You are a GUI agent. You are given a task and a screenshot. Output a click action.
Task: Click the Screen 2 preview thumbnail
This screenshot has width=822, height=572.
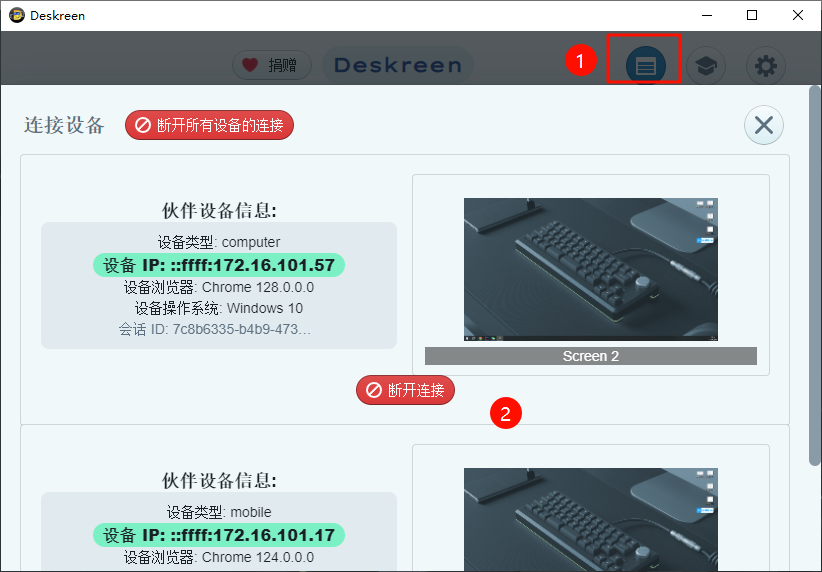(x=590, y=269)
